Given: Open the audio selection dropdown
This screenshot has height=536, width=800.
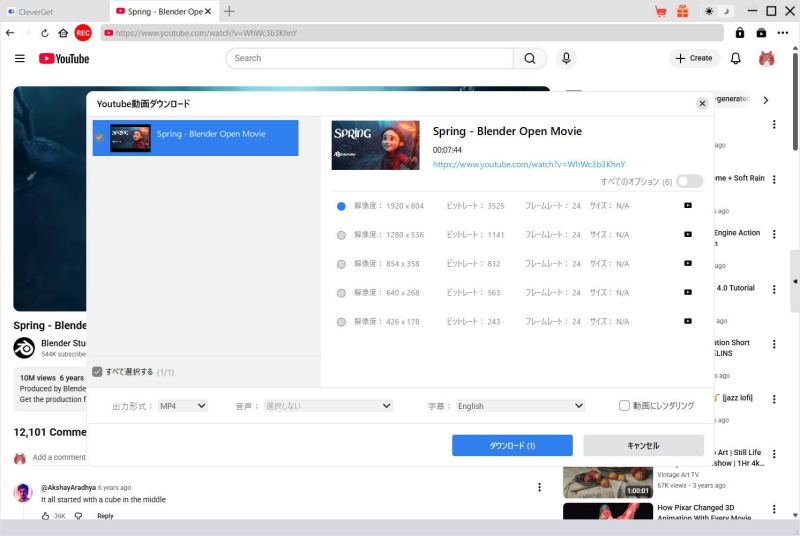Looking at the screenshot, I should click(328, 406).
